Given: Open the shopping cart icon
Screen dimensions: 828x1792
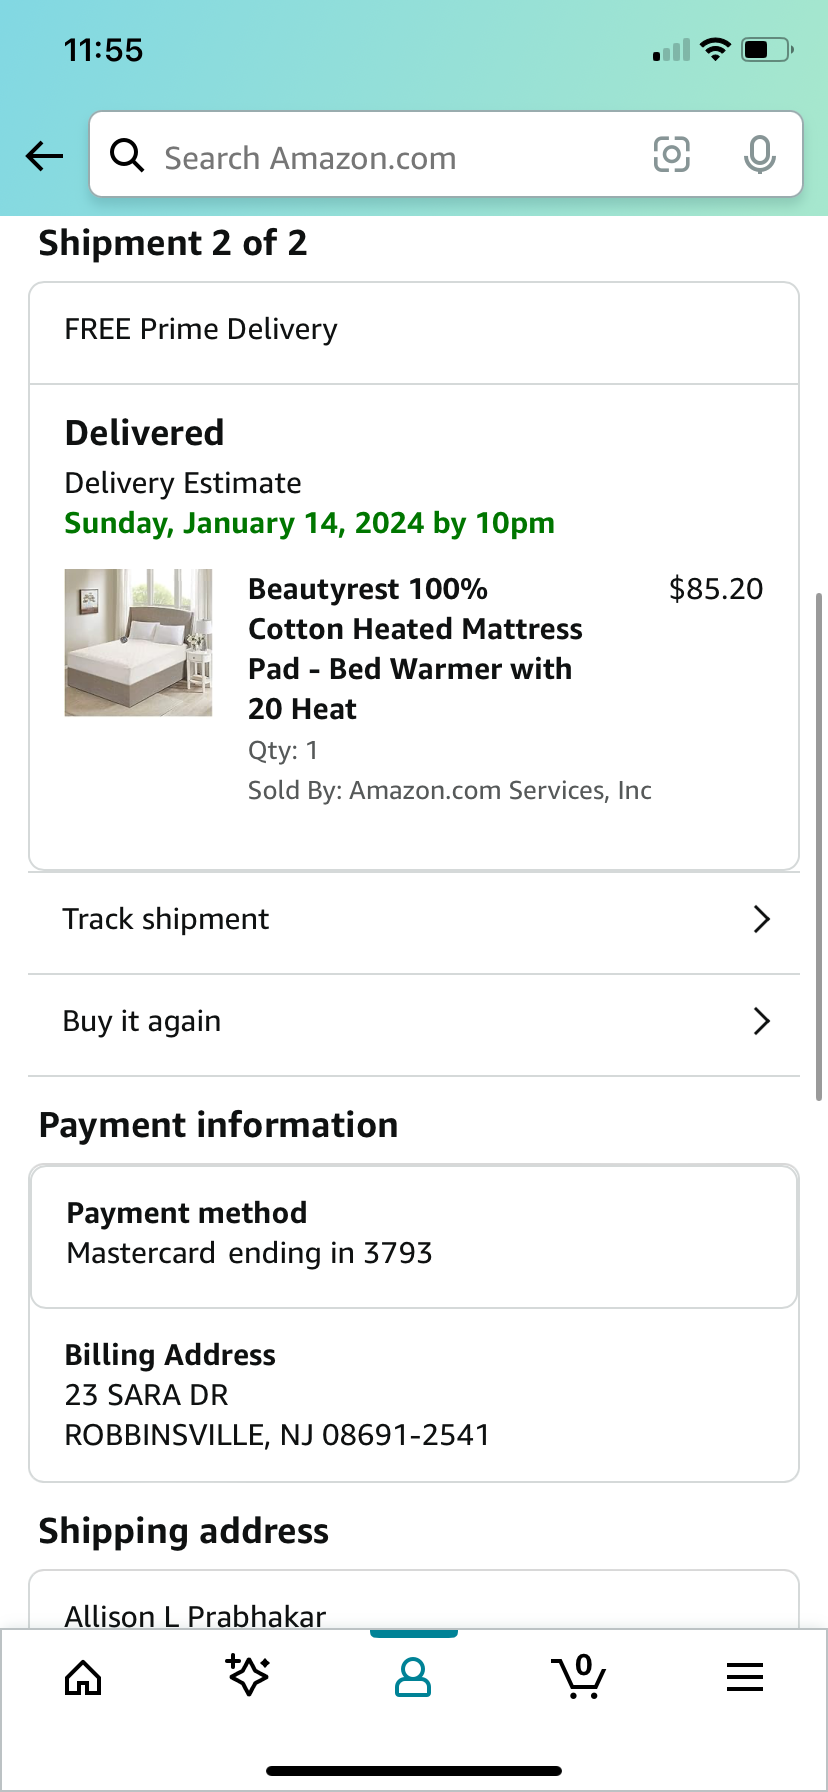Looking at the screenshot, I should (x=578, y=1677).
